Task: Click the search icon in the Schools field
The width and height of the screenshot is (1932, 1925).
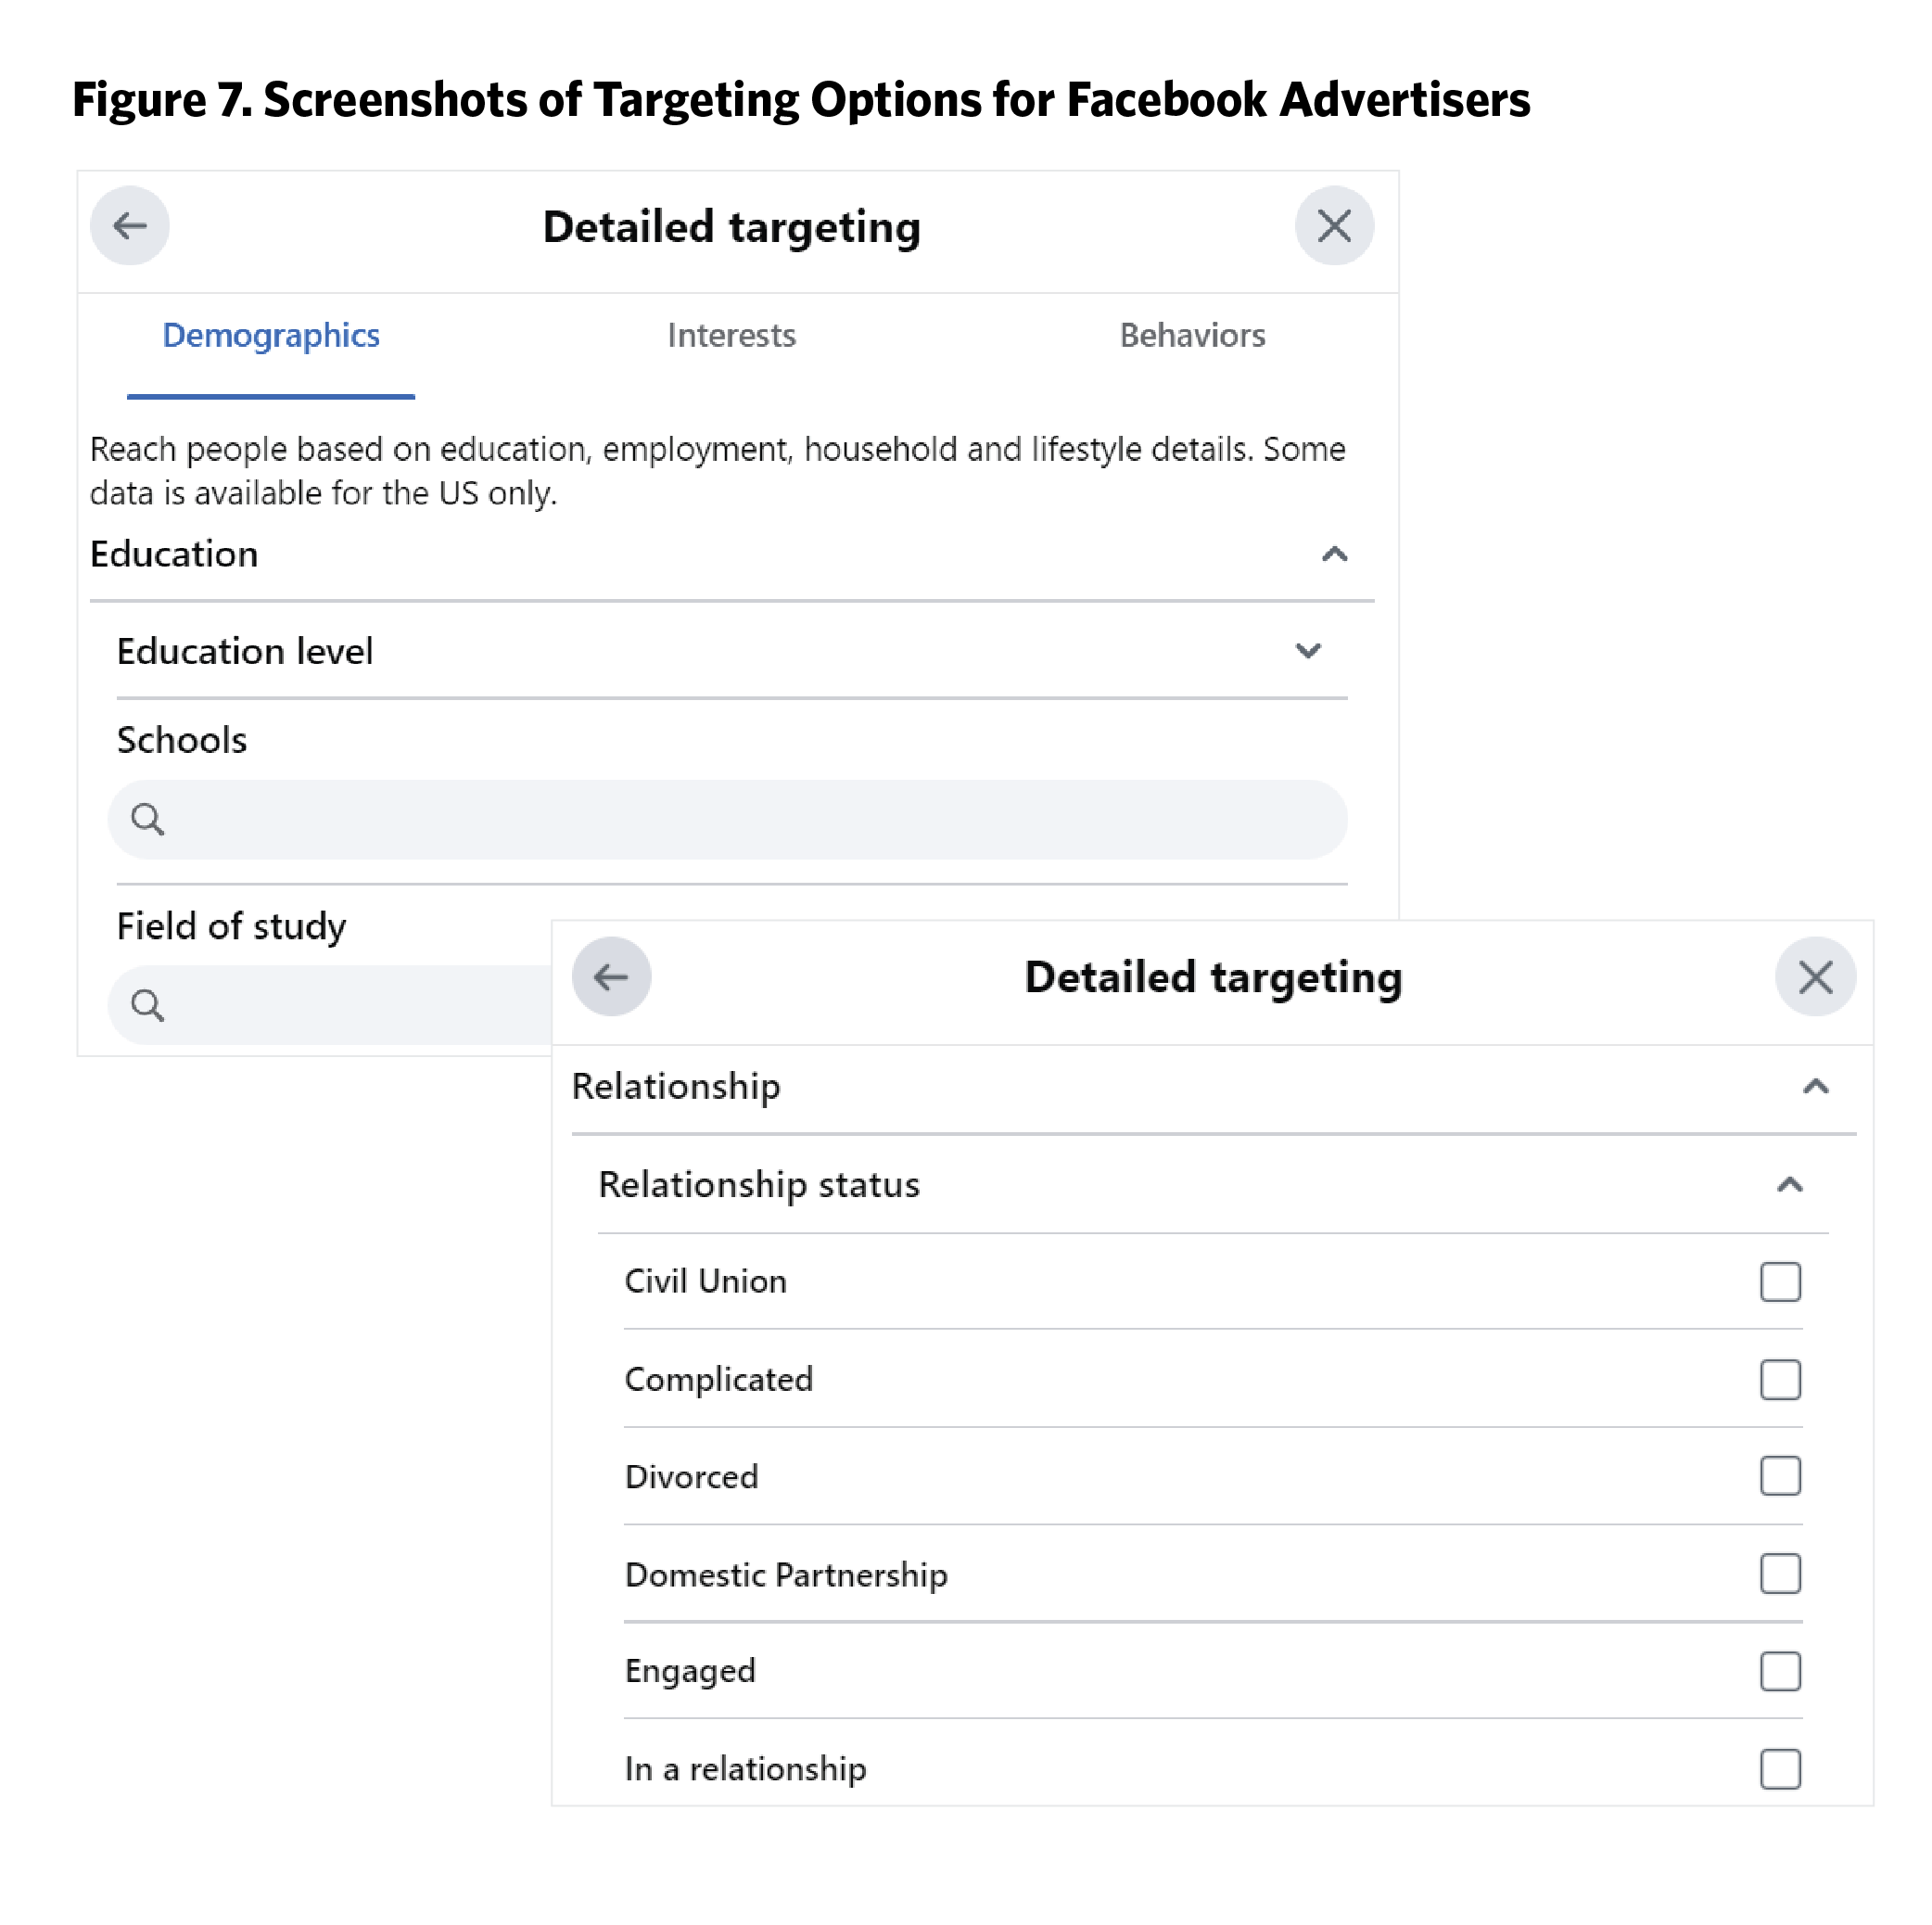Action: [148, 819]
